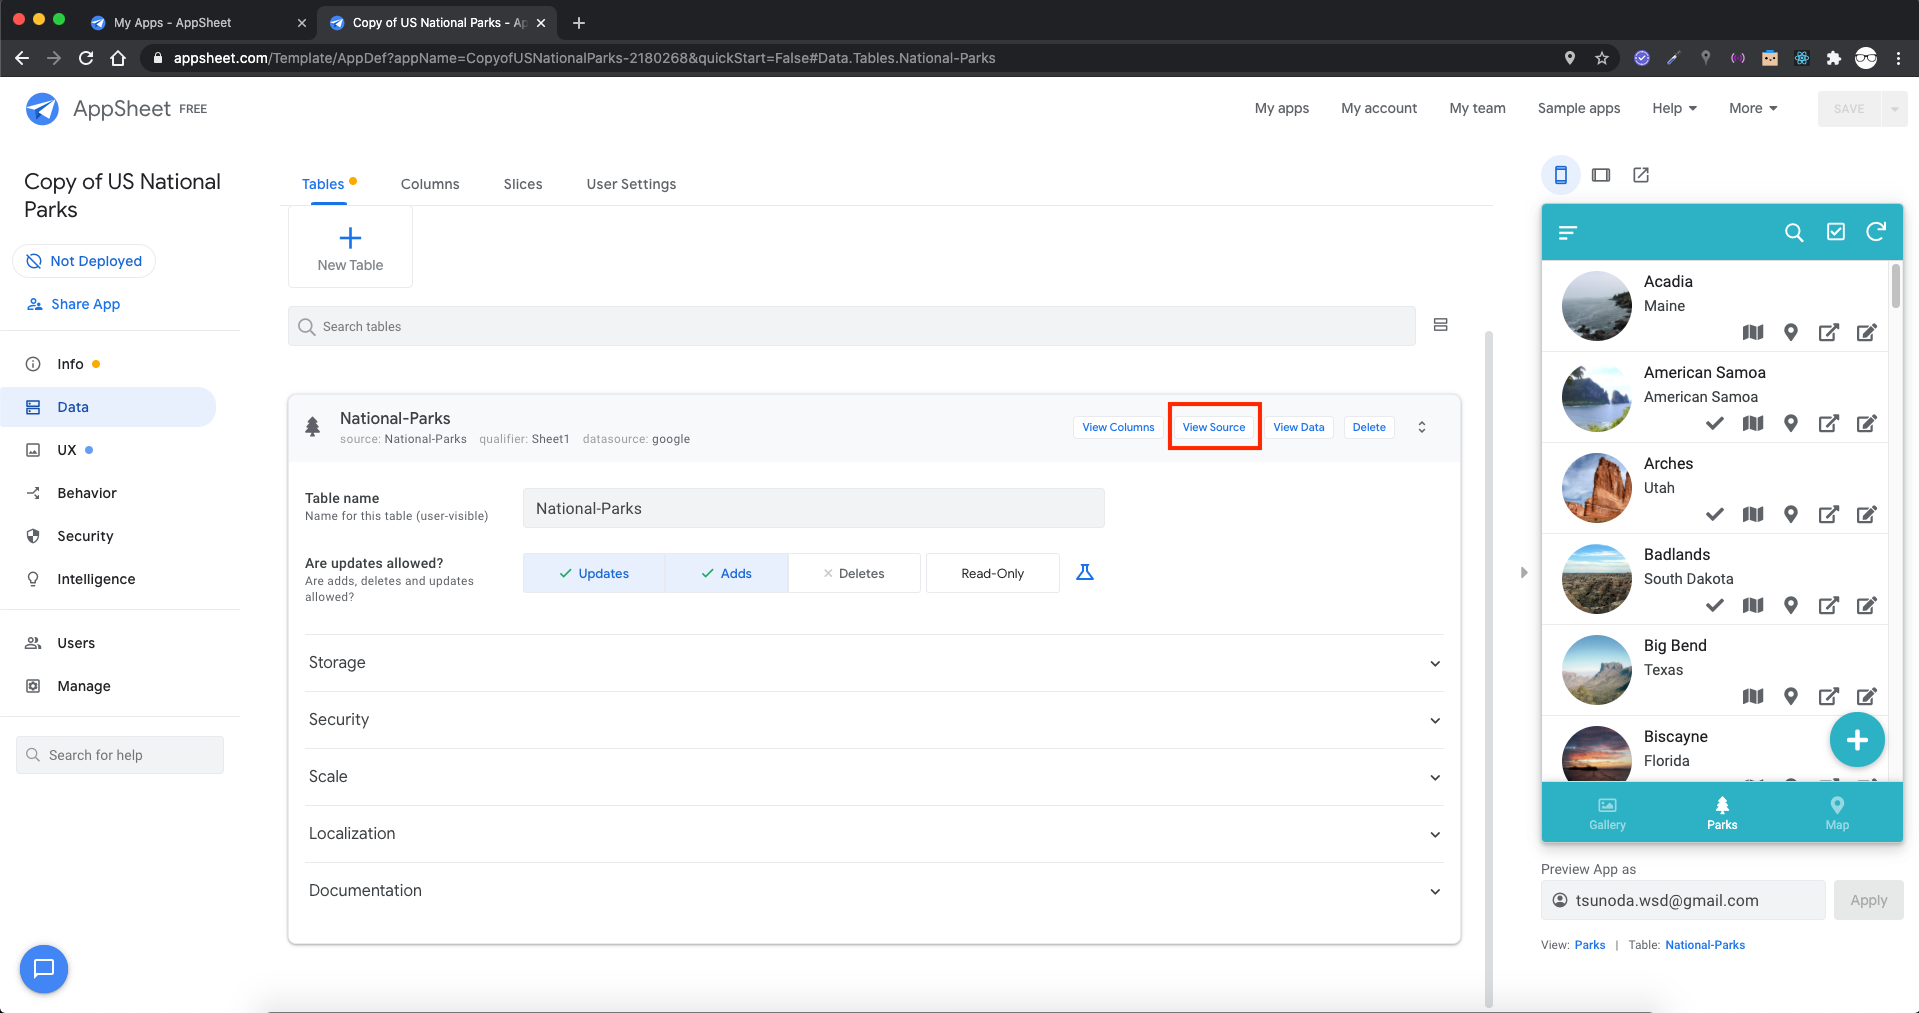Expand the Security section in table settings
Screen dimensions: 1919x1013
874,720
